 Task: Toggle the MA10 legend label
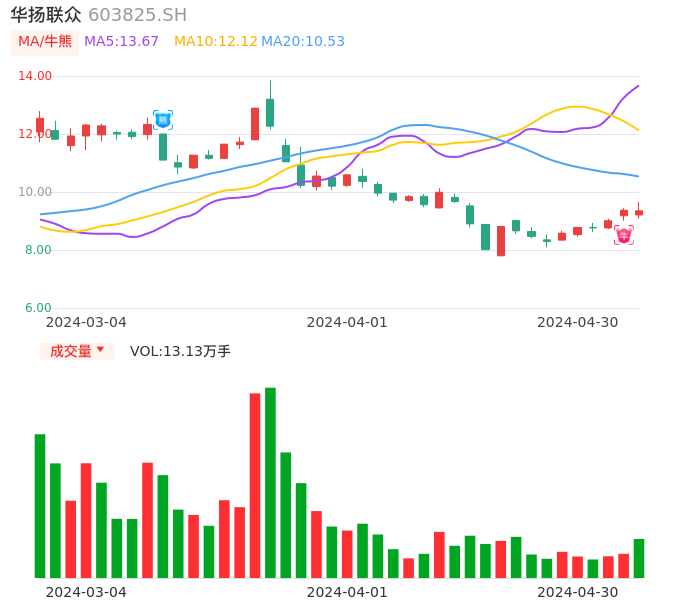[215, 42]
